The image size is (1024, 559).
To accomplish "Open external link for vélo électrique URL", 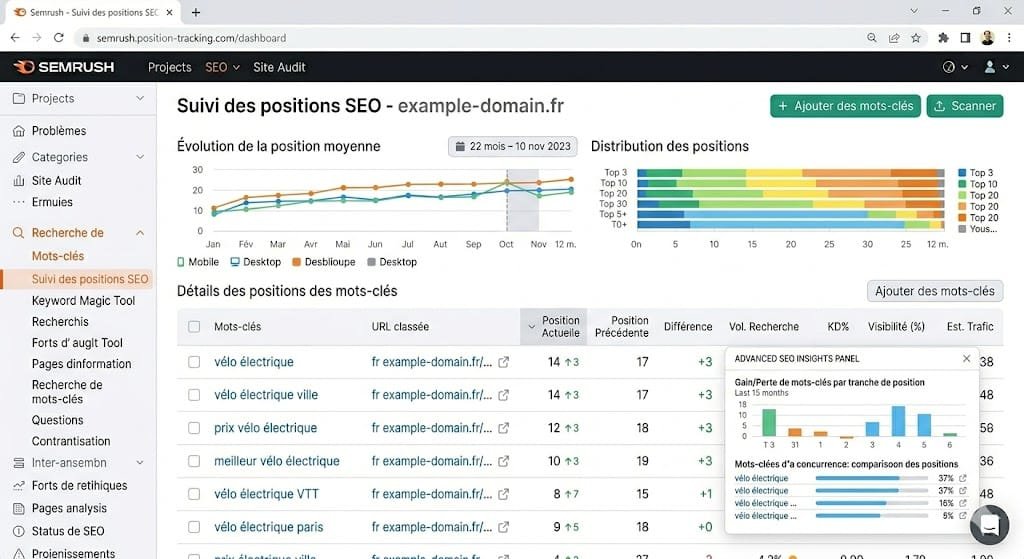I will (x=504, y=362).
